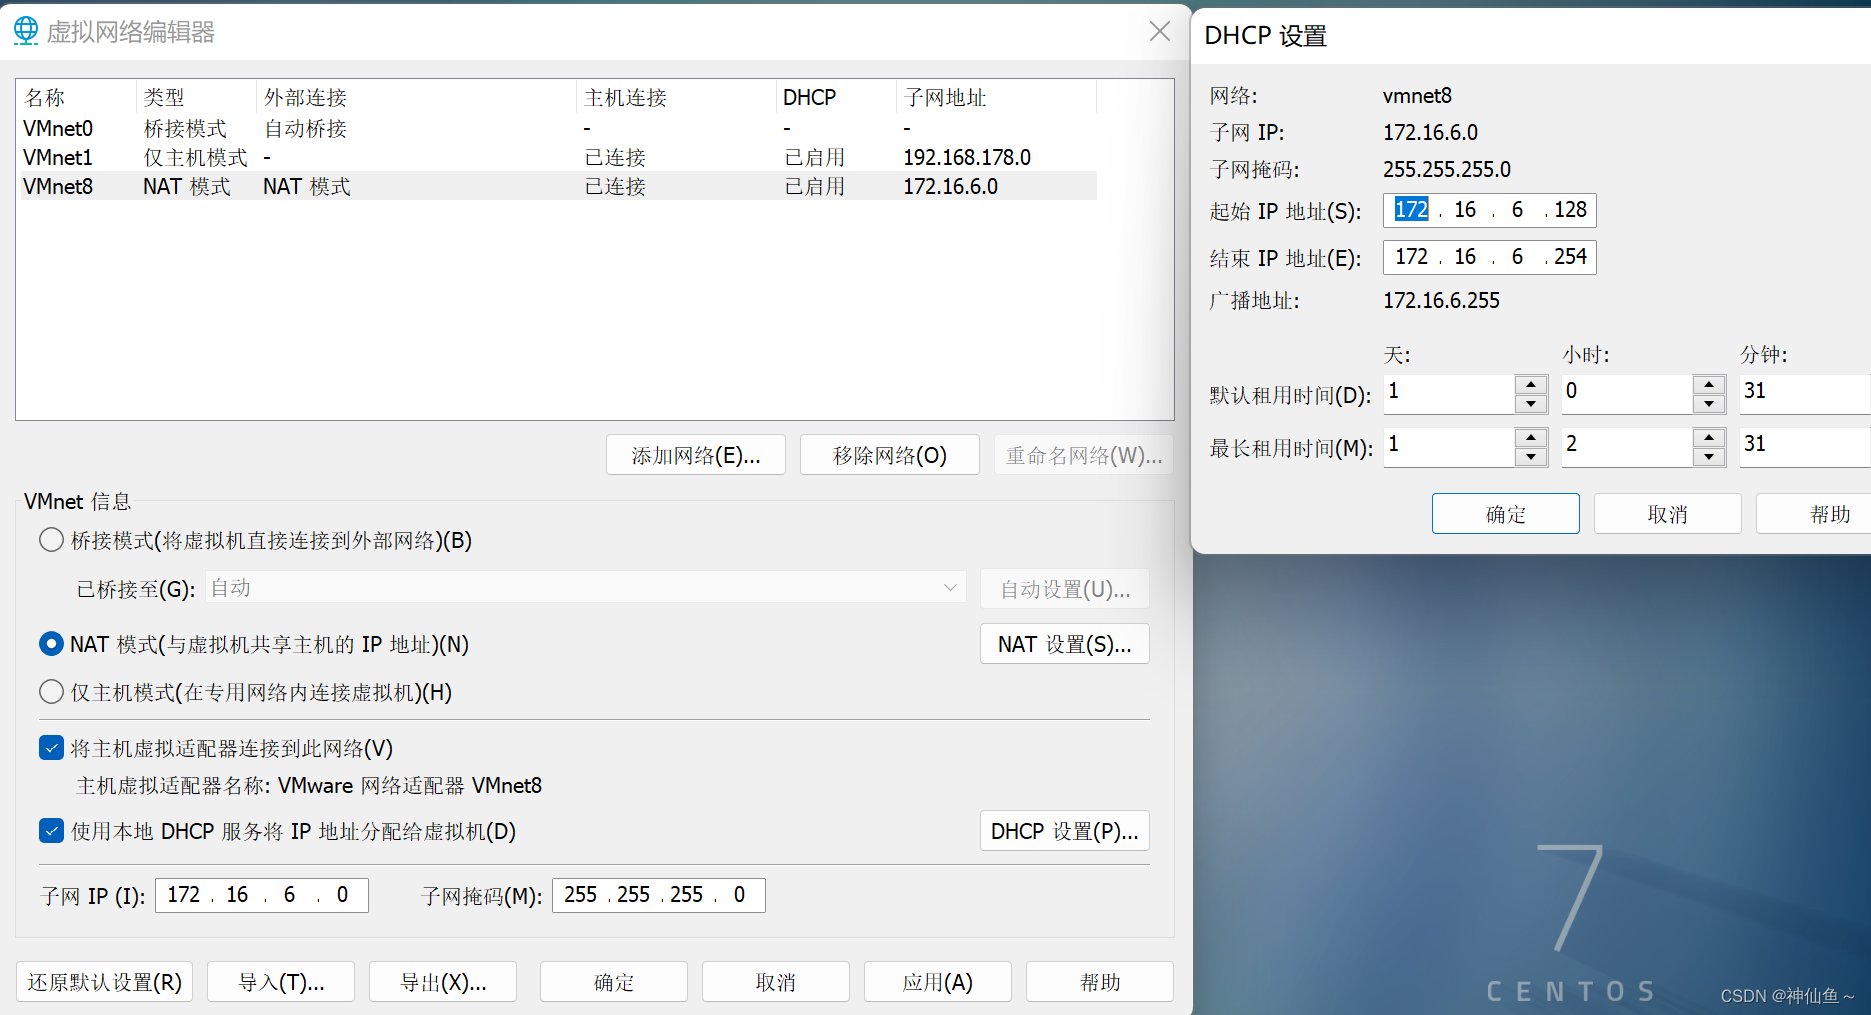Click 确定 in DHCP 设置 dialog
Image resolution: width=1871 pixels, height=1015 pixels.
[x=1506, y=514]
